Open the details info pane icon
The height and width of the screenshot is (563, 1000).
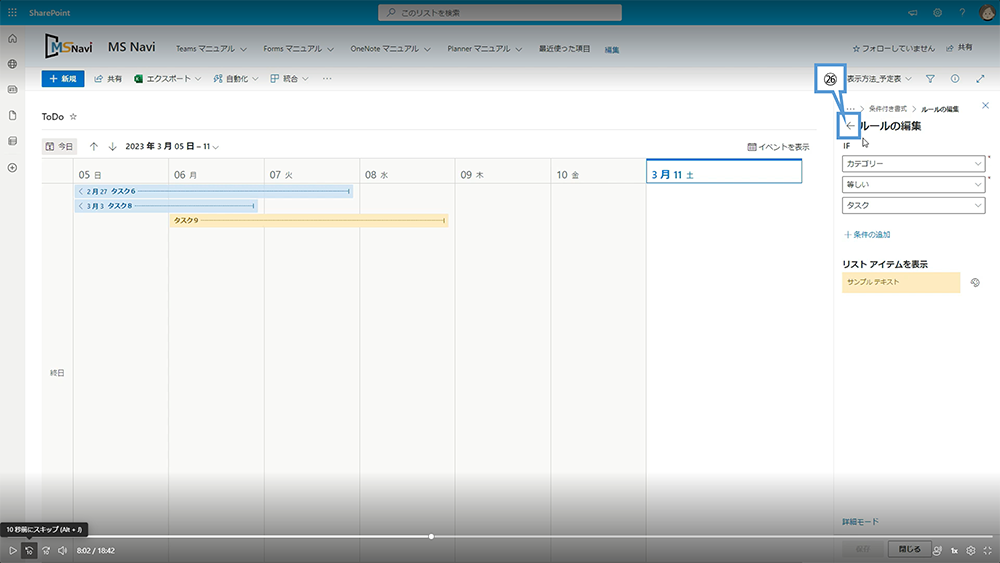(955, 78)
